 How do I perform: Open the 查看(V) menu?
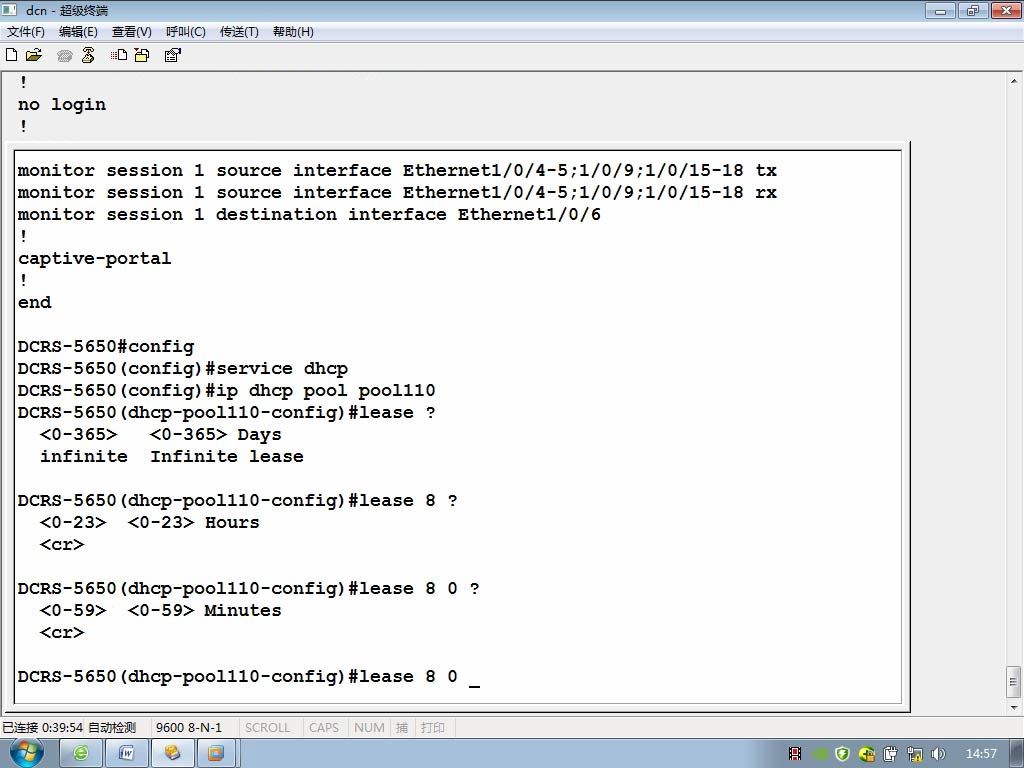131,32
